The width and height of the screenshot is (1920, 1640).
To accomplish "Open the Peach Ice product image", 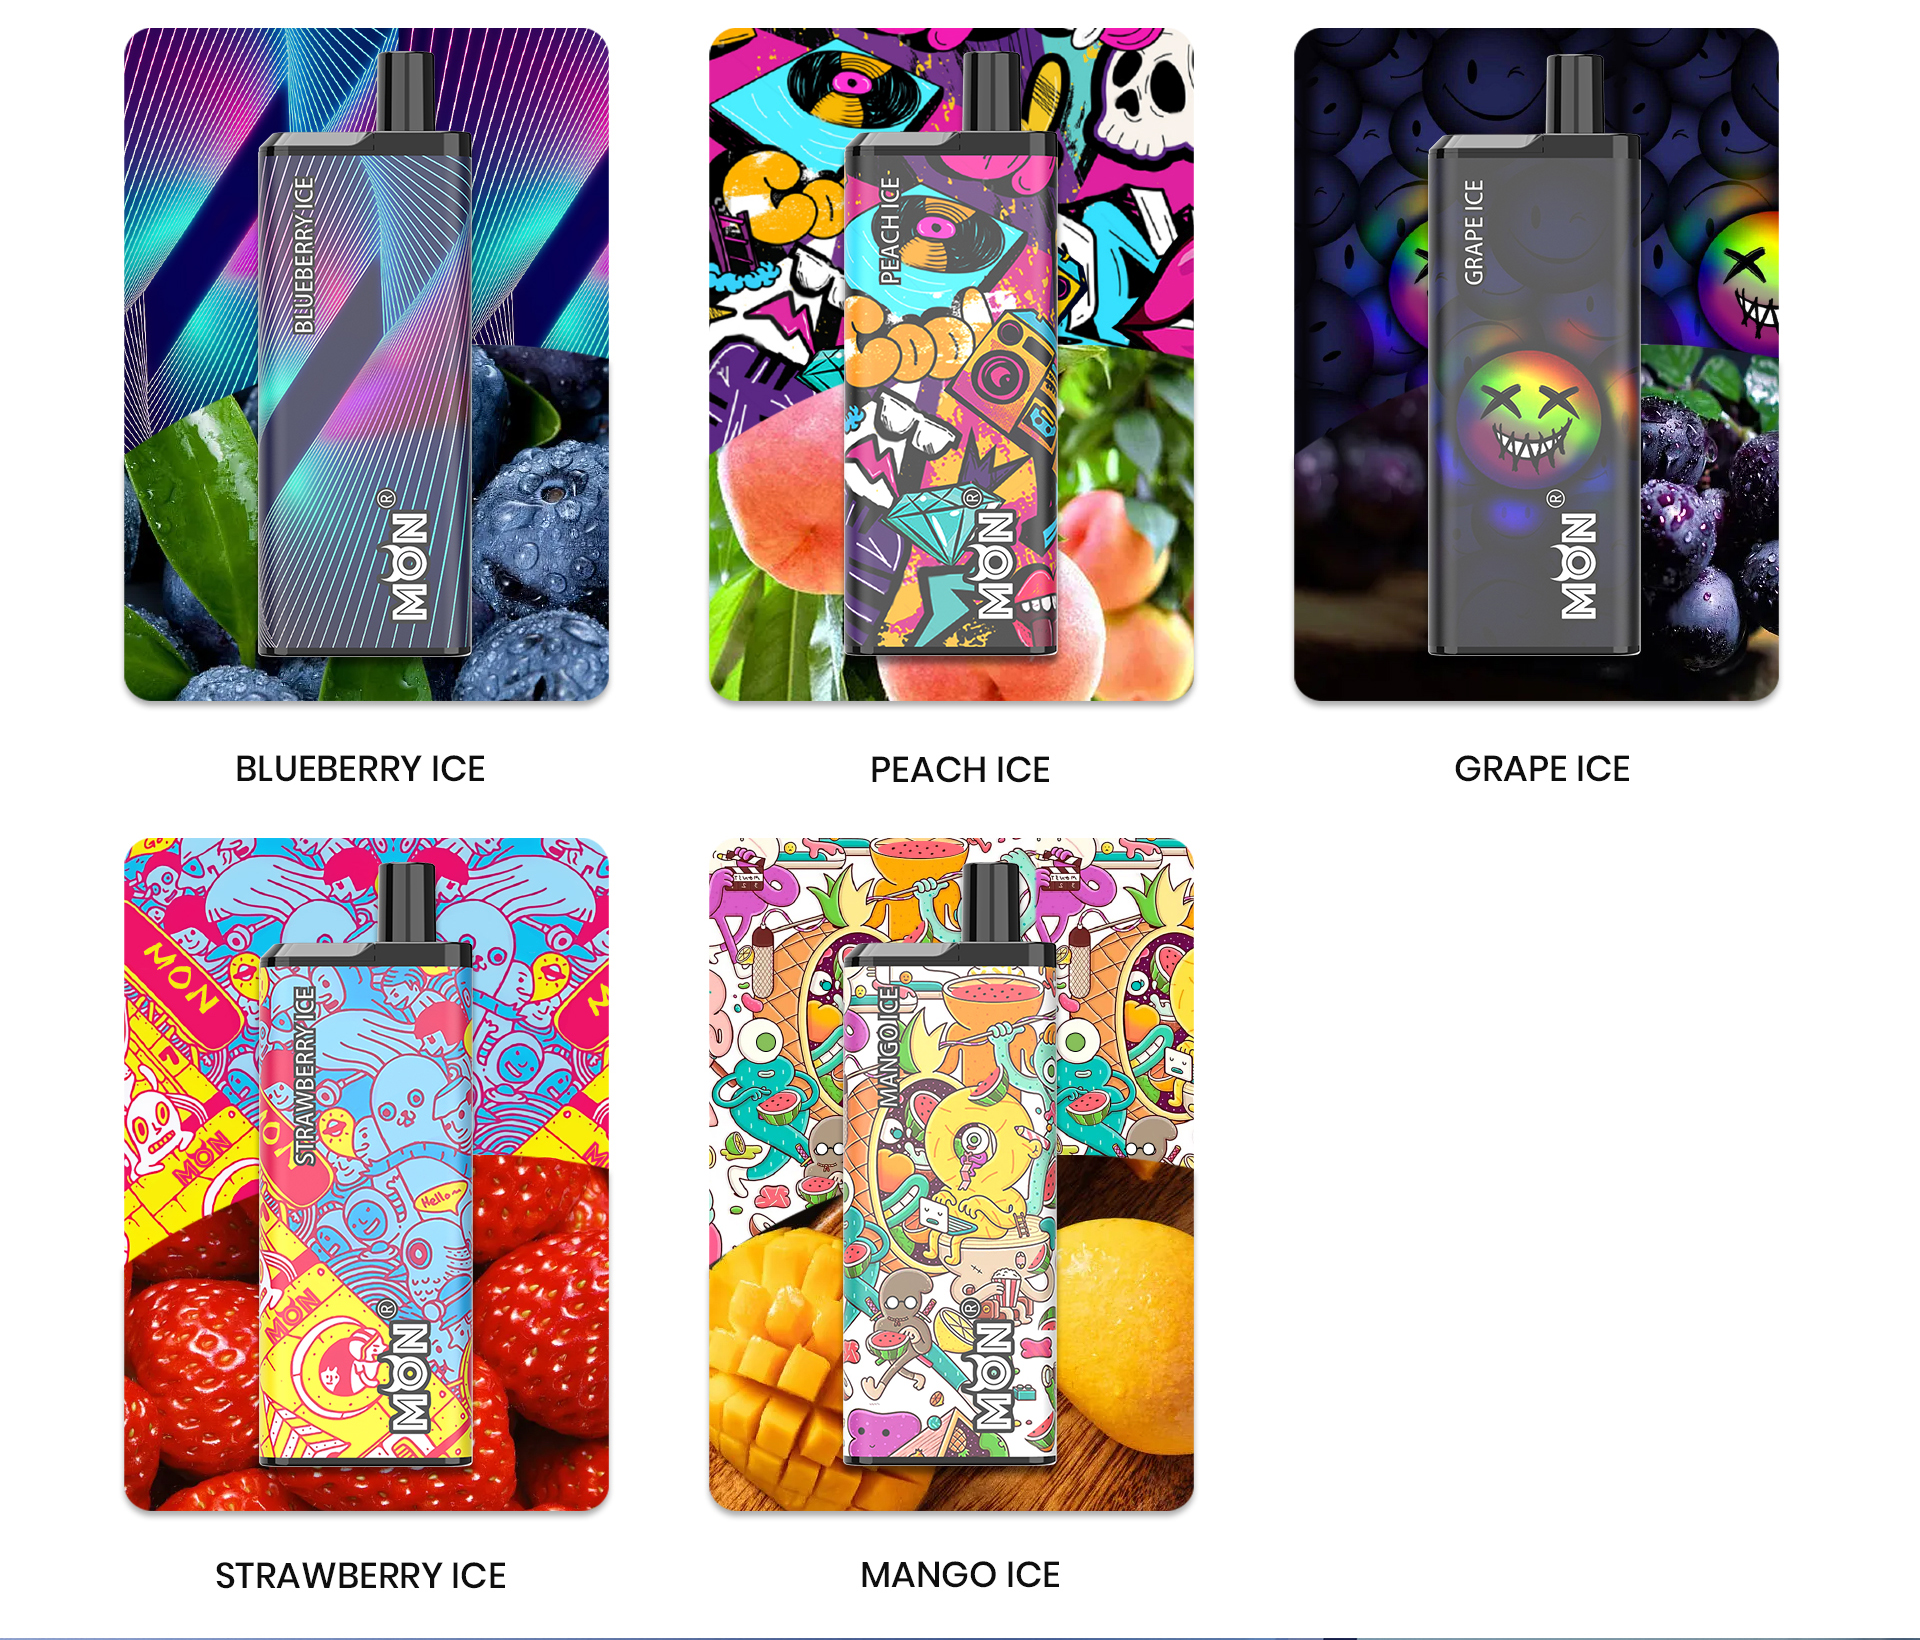I will pos(951,364).
